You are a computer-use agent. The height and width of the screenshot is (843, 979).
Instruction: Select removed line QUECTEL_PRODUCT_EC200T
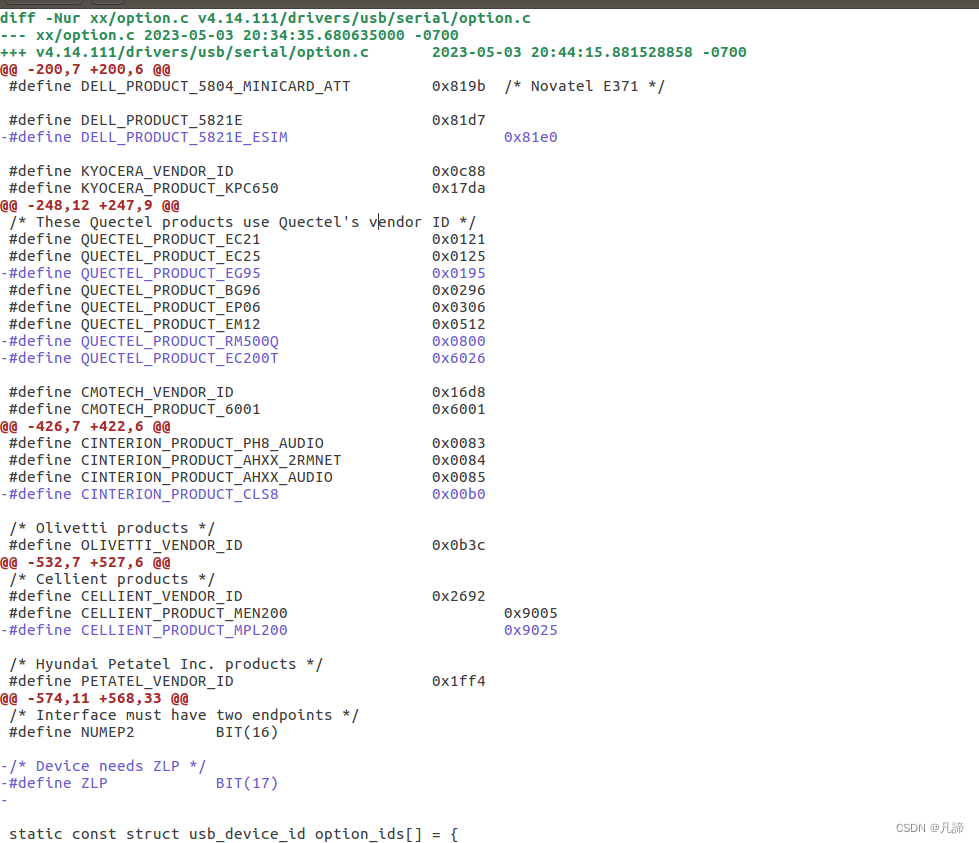pyautogui.click(x=243, y=358)
